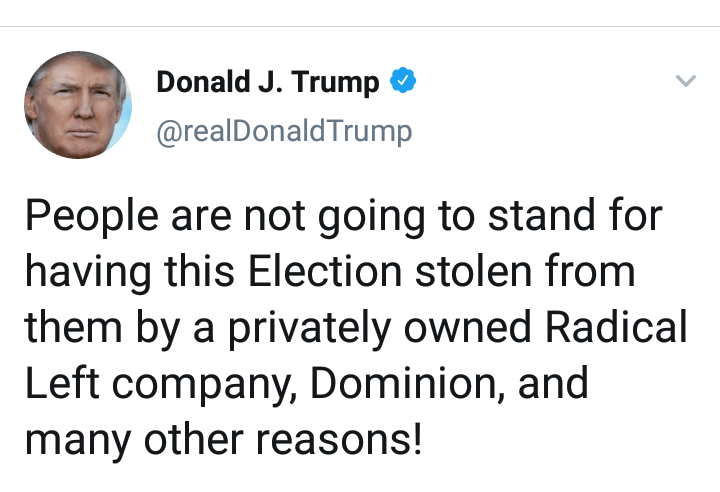The width and height of the screenshot is (720, 492).
Task: Click the word "having" in the tweet
Action: 85,271
